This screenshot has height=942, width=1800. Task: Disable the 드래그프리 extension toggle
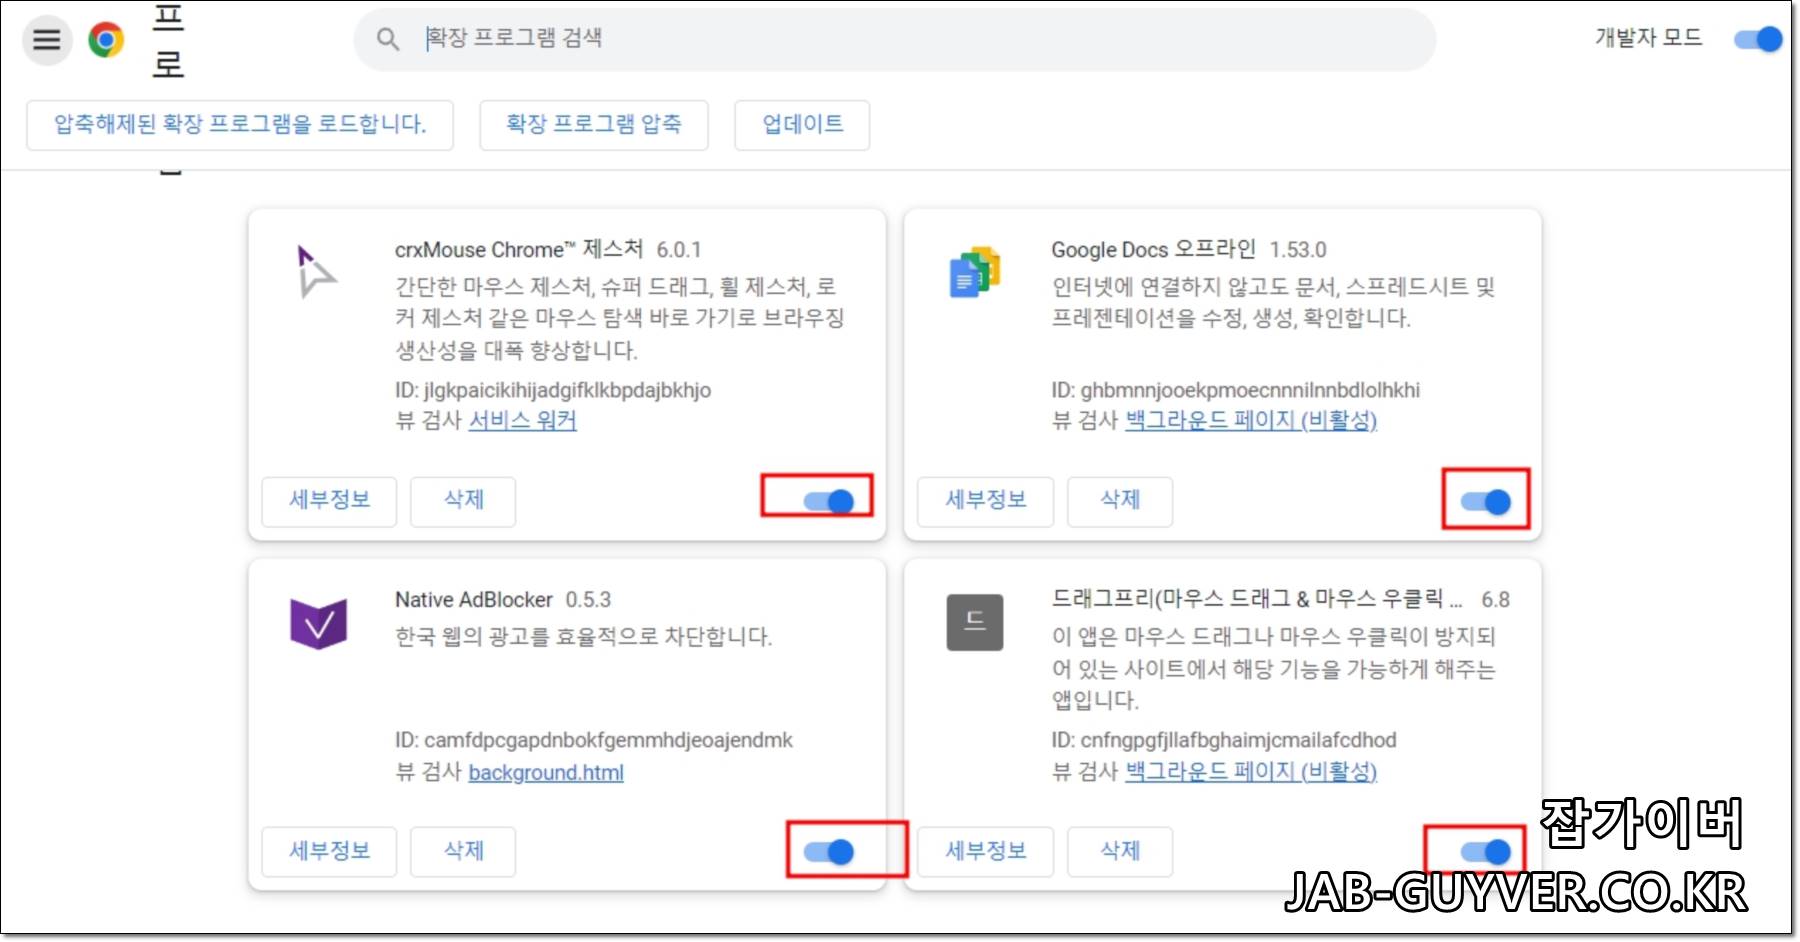[x=1486, y=851]
